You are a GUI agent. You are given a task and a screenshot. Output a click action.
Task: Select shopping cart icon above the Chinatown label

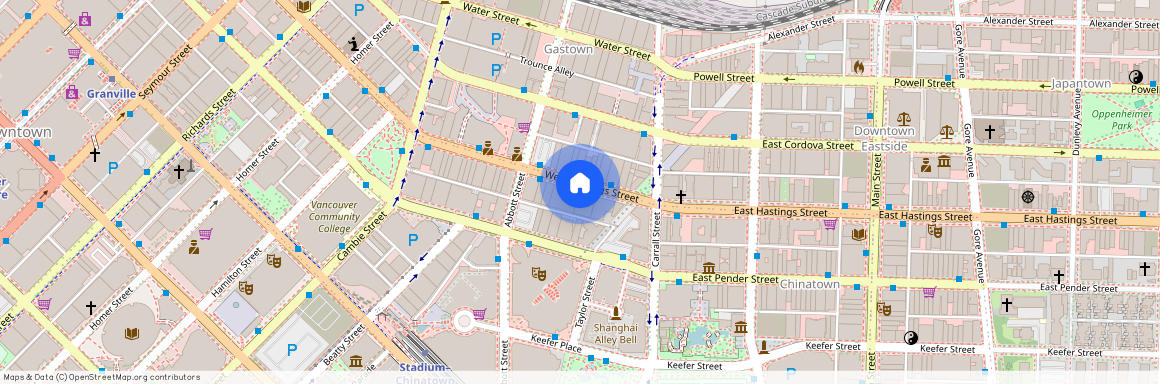click(x=830, y=223)
